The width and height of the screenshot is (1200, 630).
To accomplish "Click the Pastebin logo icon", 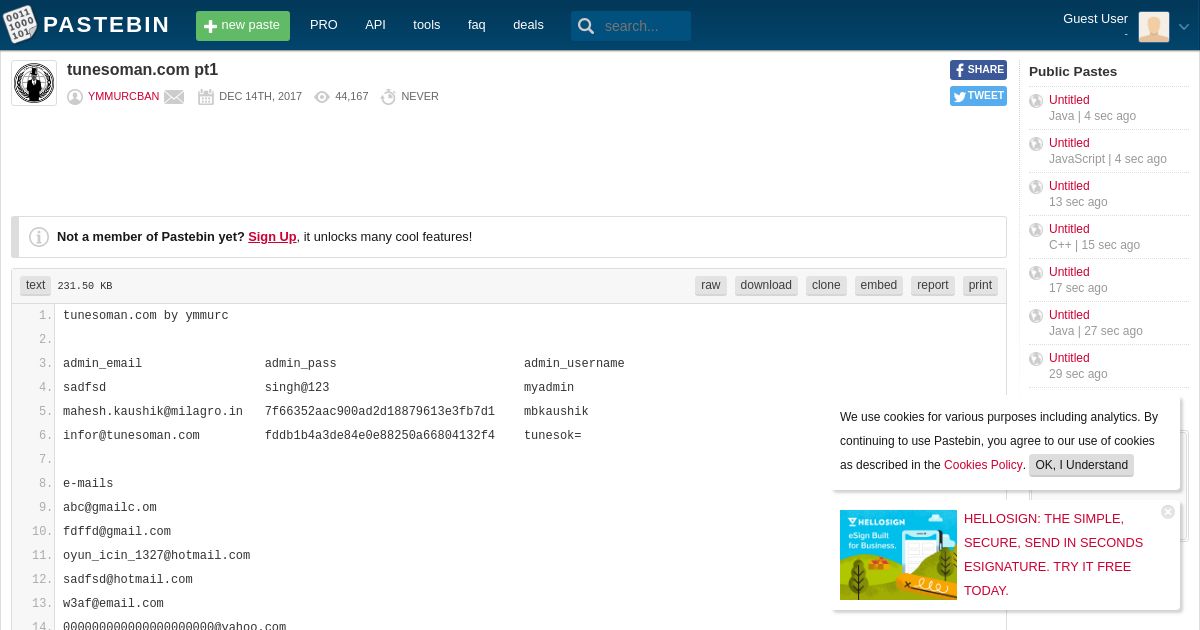I will (x=20, y=25).
